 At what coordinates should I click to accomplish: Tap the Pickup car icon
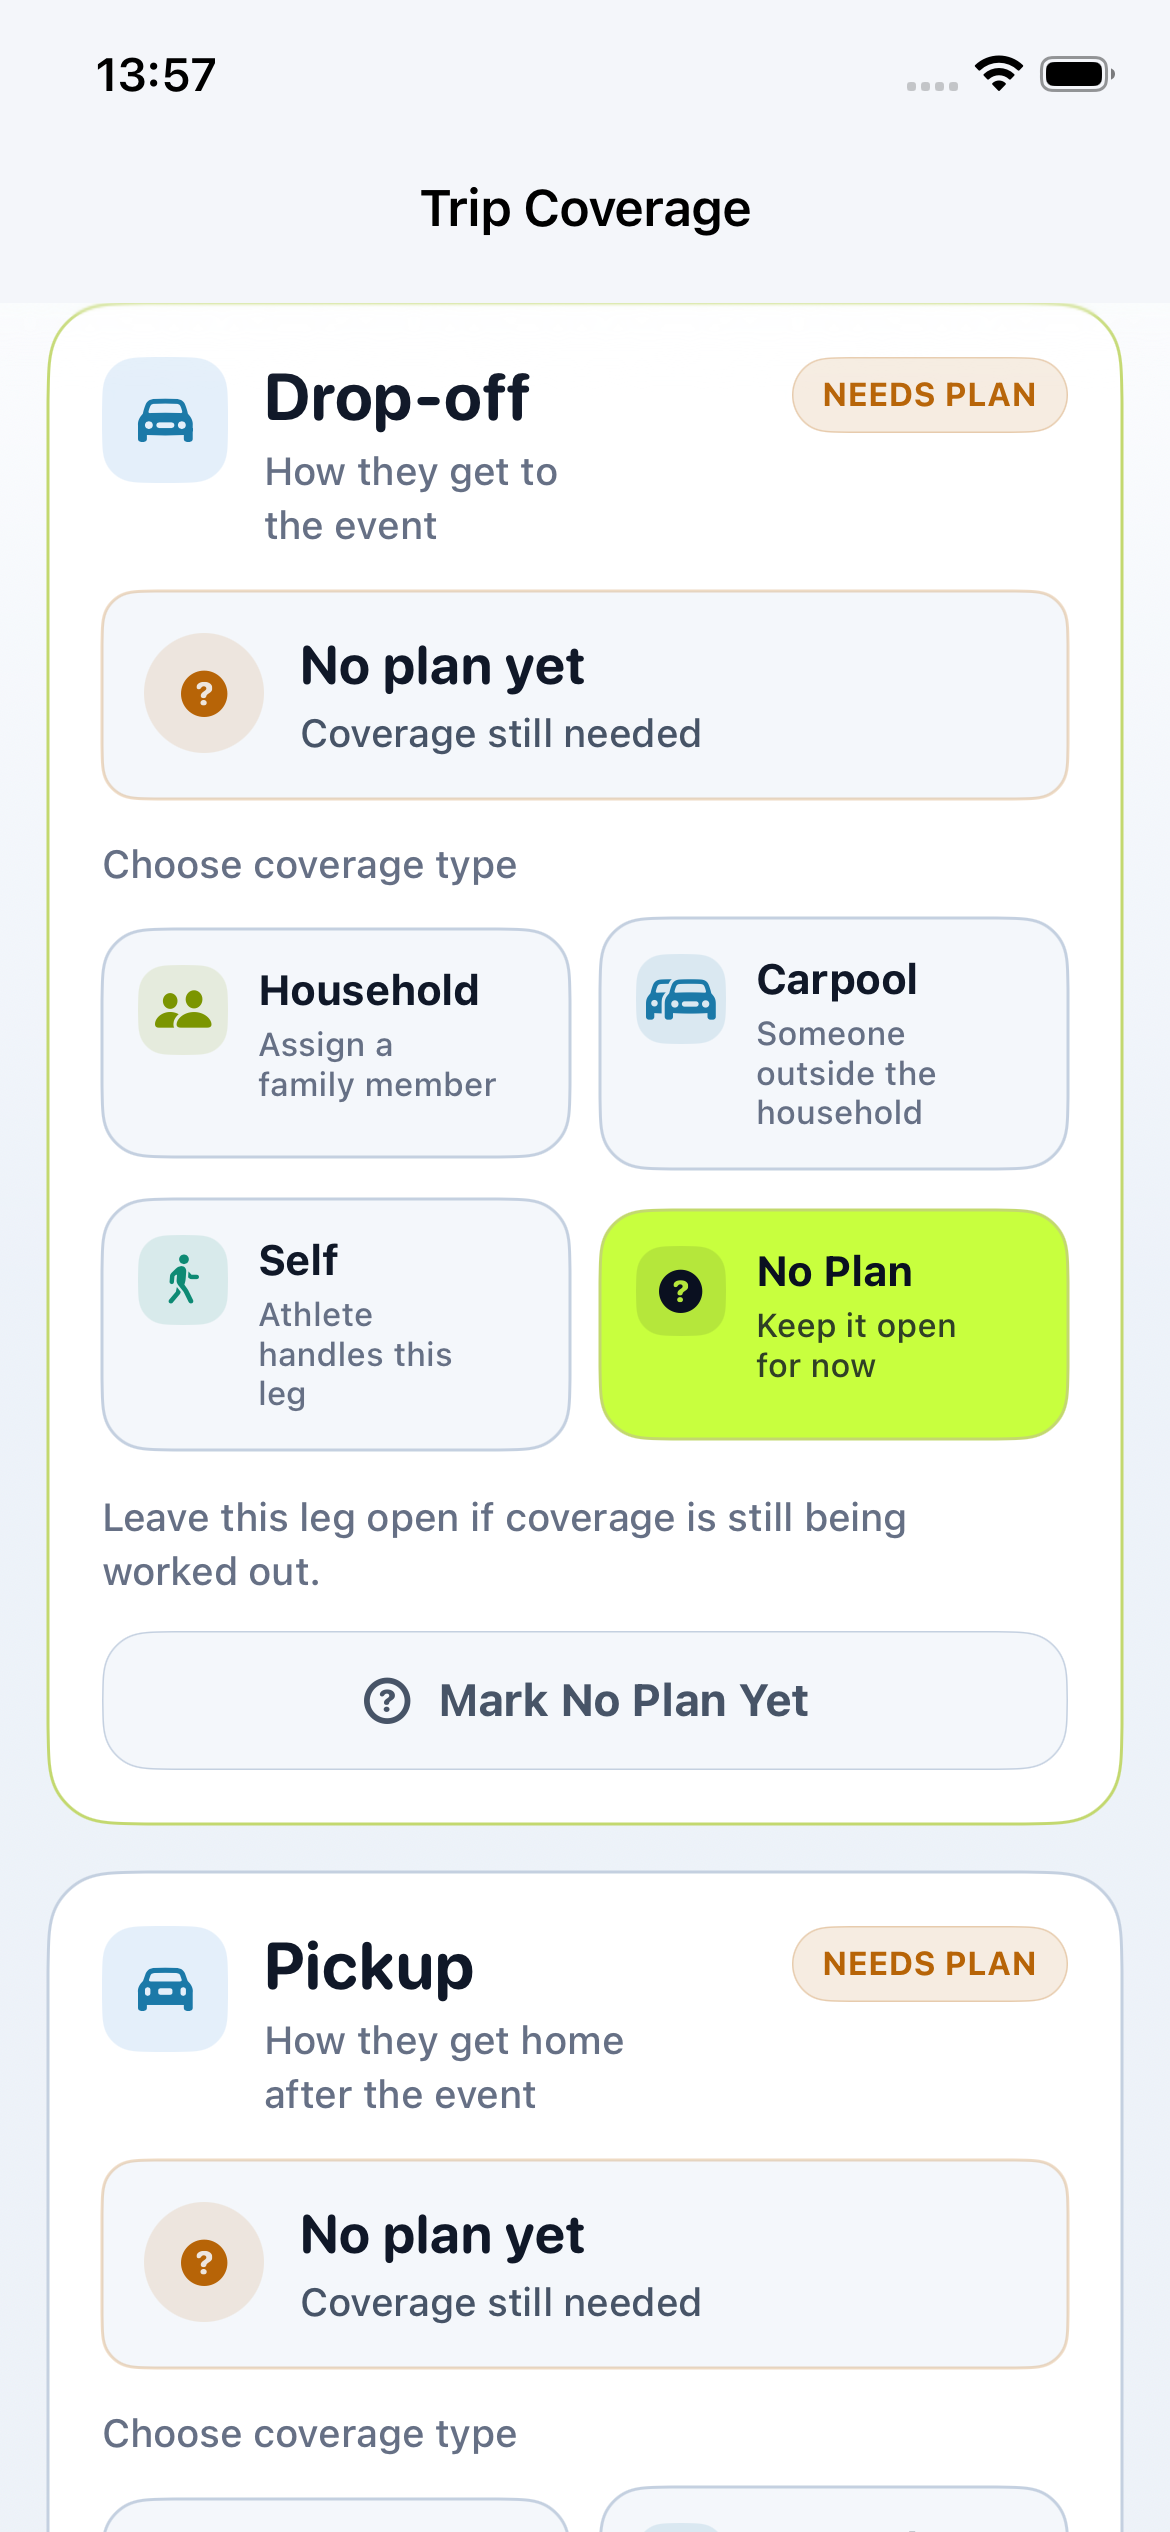click(165, 1989)
